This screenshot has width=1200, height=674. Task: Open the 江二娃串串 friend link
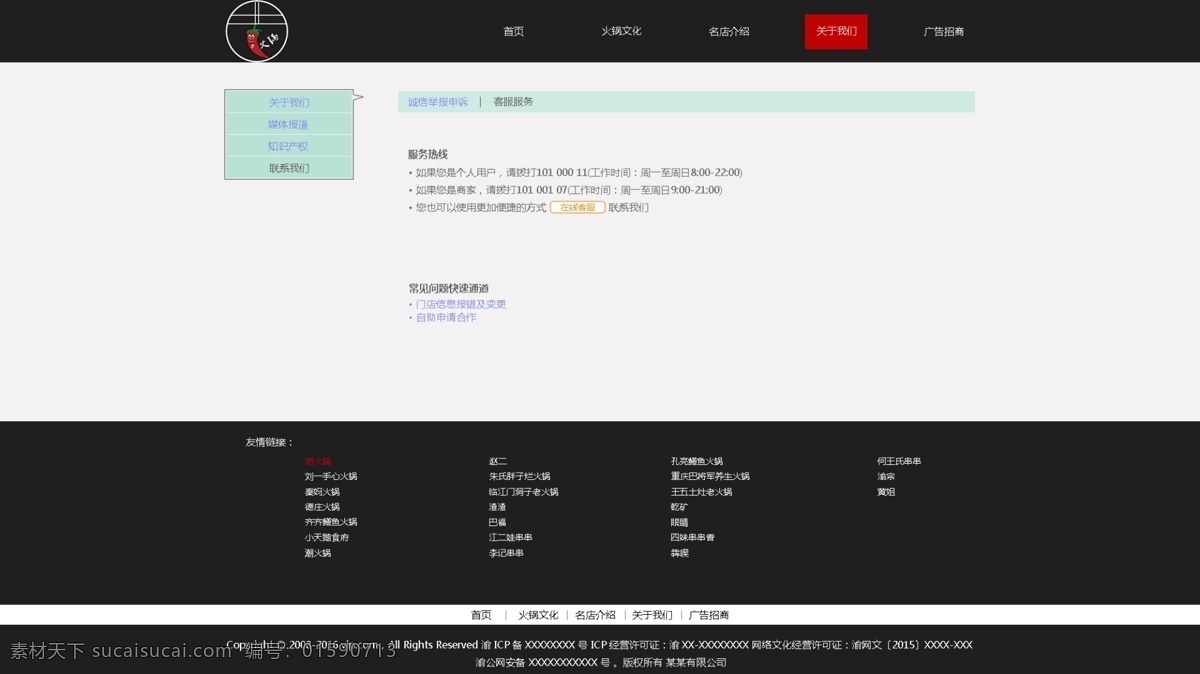(511, 537)
